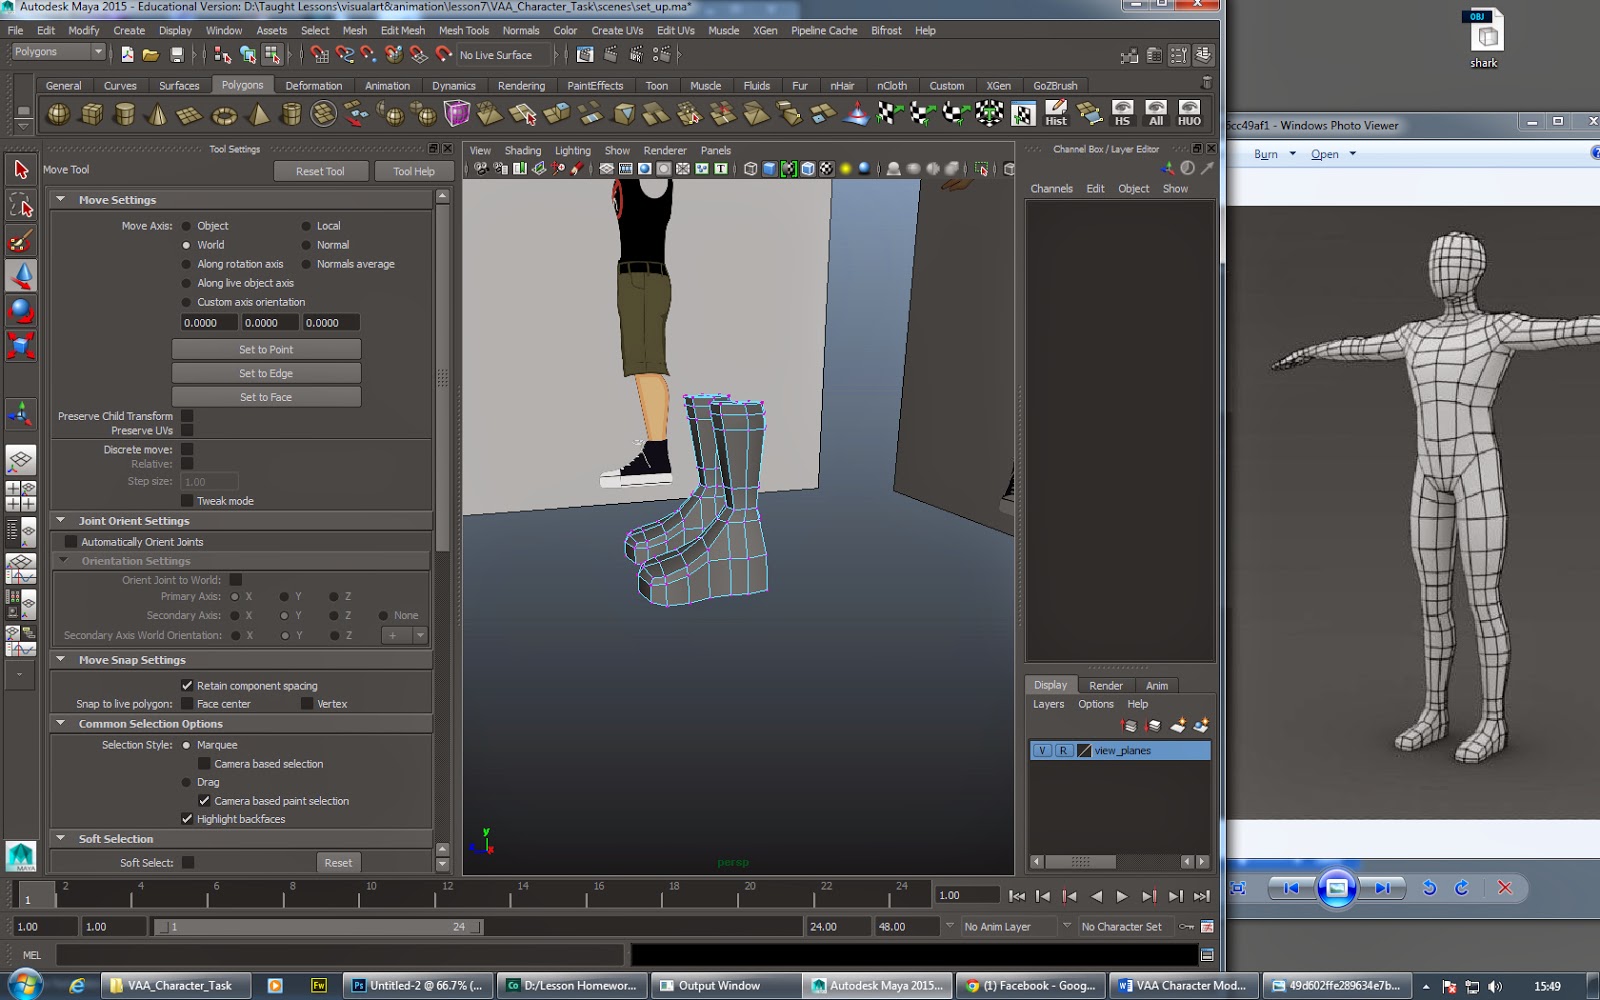1600x1000 pixels.
Task: Click the Layer Editor horizontal scrollbar
Action: [x=1081, y=862]
